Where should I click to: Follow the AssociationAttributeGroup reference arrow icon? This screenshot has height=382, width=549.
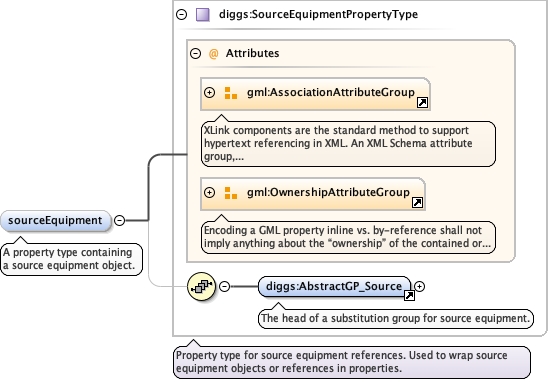click(422, 103)
